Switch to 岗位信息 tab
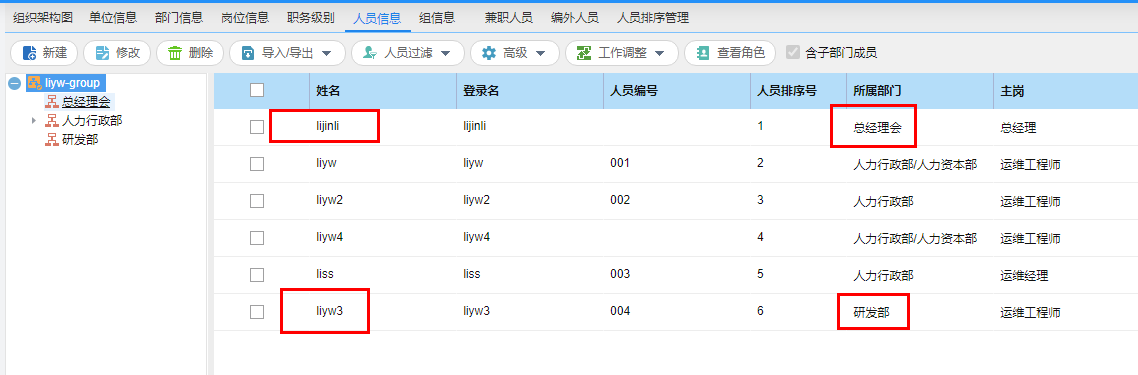The width and height of the screenshot is (1138, 375). 245,18
